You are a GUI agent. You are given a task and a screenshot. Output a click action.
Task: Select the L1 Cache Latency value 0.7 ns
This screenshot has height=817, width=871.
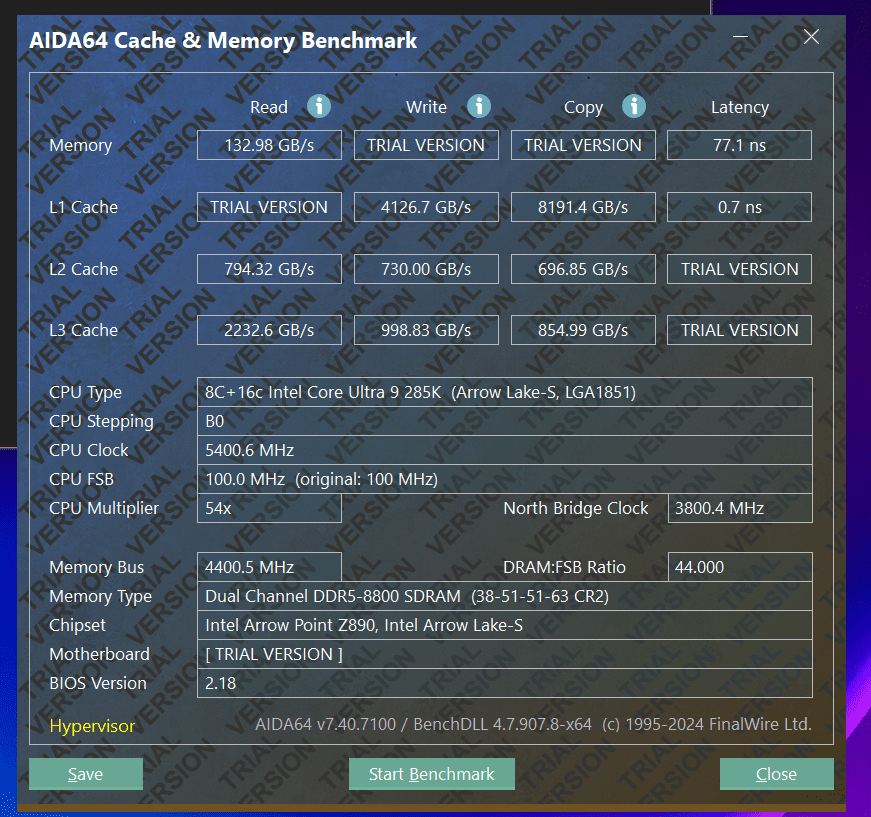tap(739, 207)
